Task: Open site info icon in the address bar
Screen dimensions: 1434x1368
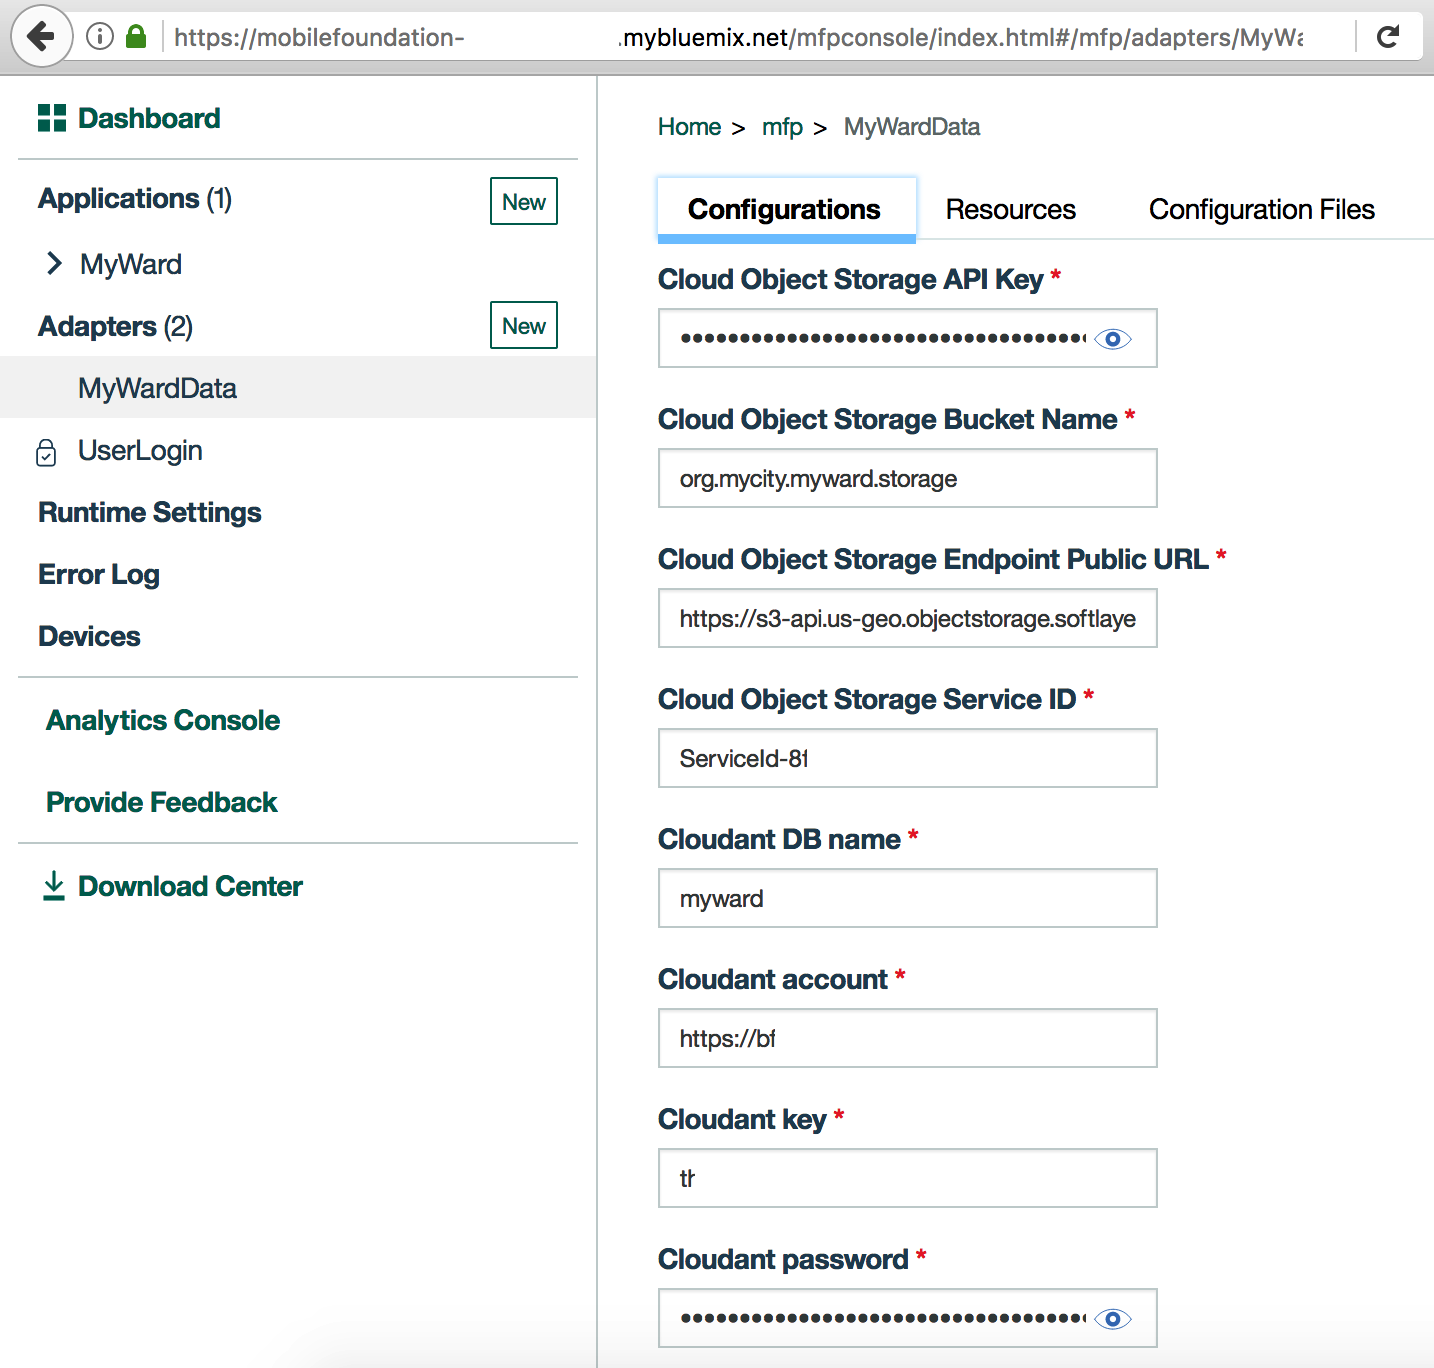Action: tap(99, 36)
